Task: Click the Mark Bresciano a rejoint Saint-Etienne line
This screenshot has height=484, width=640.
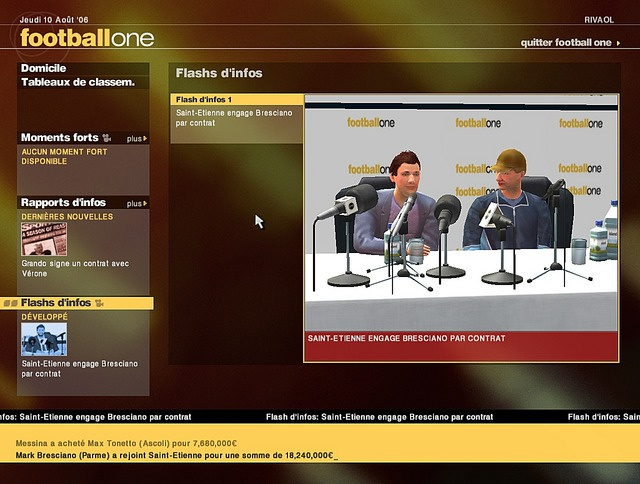Action: click(176, 455)
